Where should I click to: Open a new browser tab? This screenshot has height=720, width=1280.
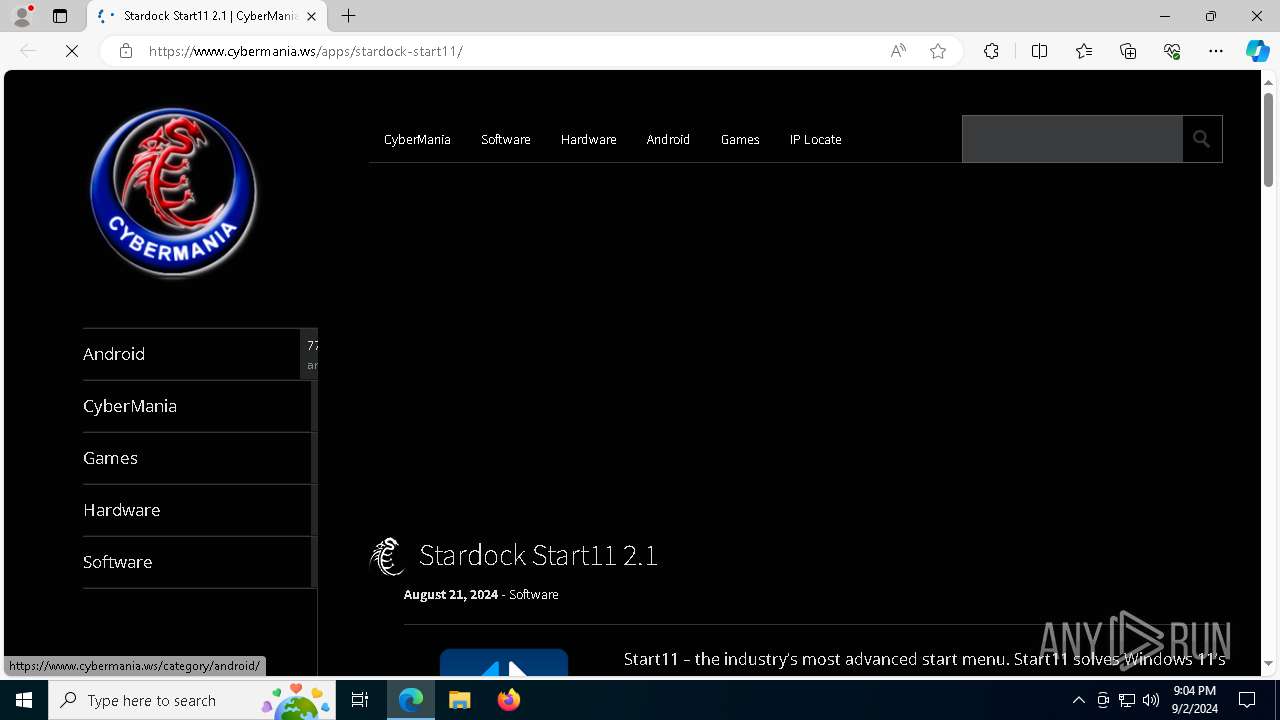click(348, 16)
